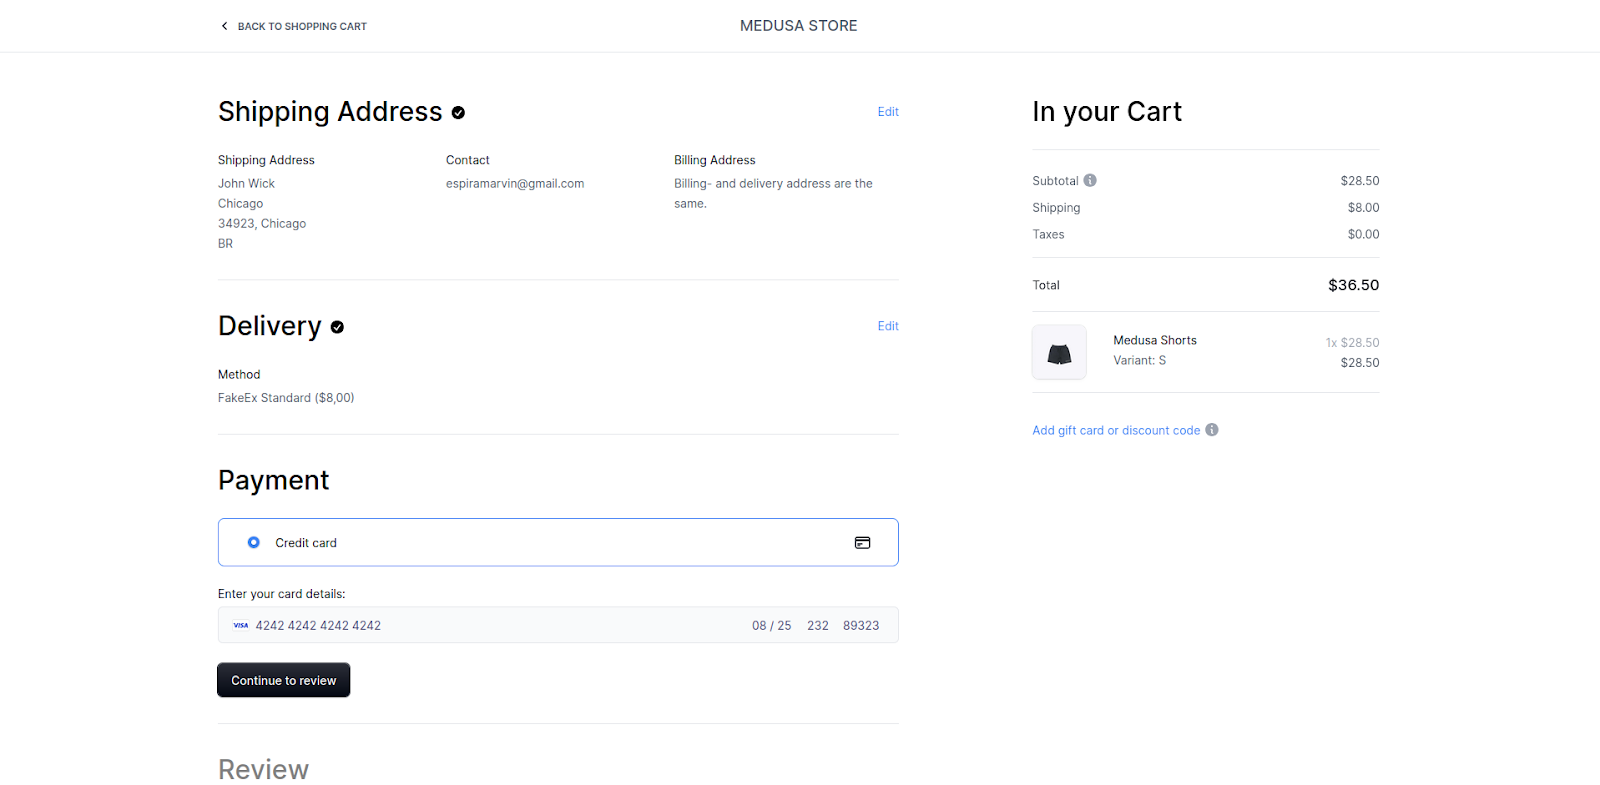
Task: Click the card number field 4242 4242 4242 4242
Action: (x=318, y=626)
